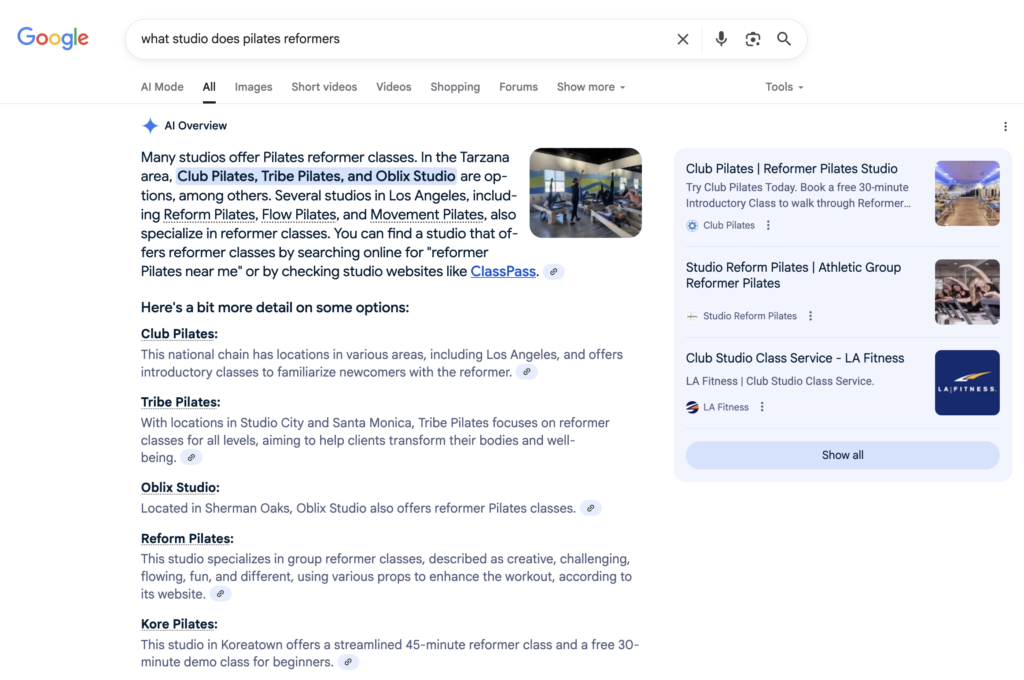1024x680 pixels.
Task: Click the Club Pilates favicon in source card
Action: [692, 225]
